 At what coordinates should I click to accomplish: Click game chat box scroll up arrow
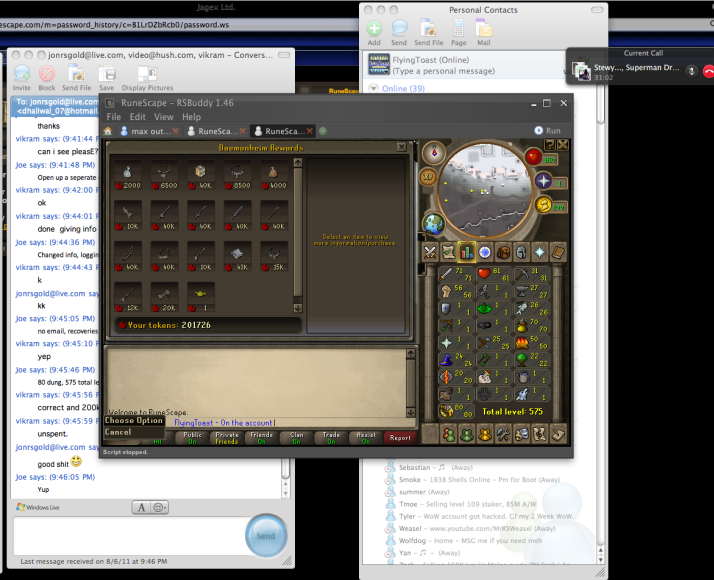(410, 353)
